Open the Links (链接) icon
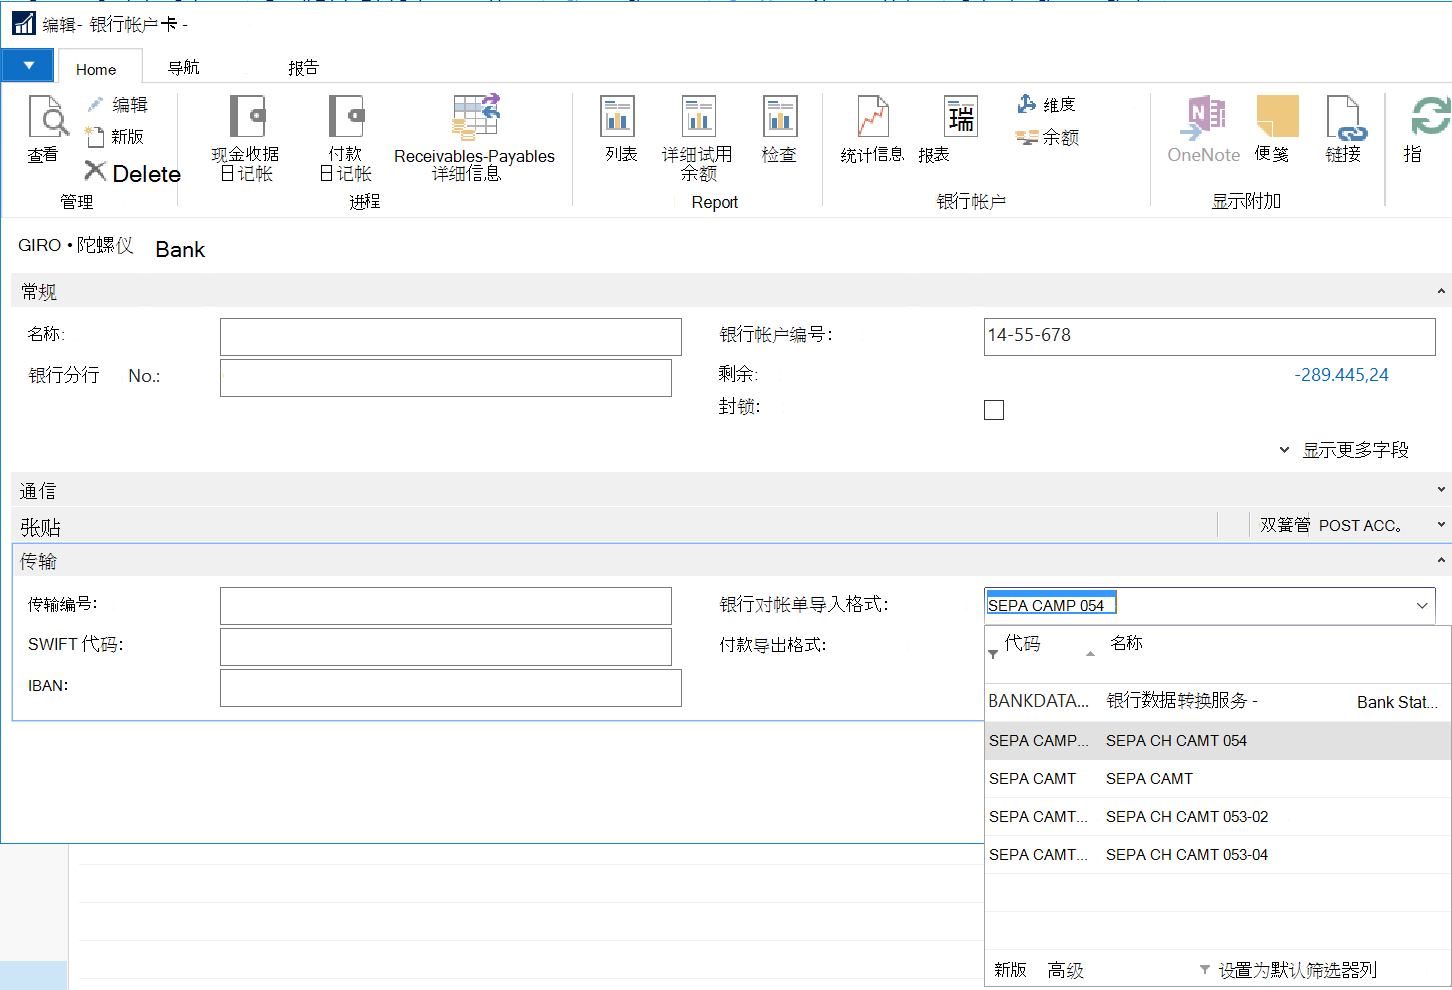 [1345, 118]
